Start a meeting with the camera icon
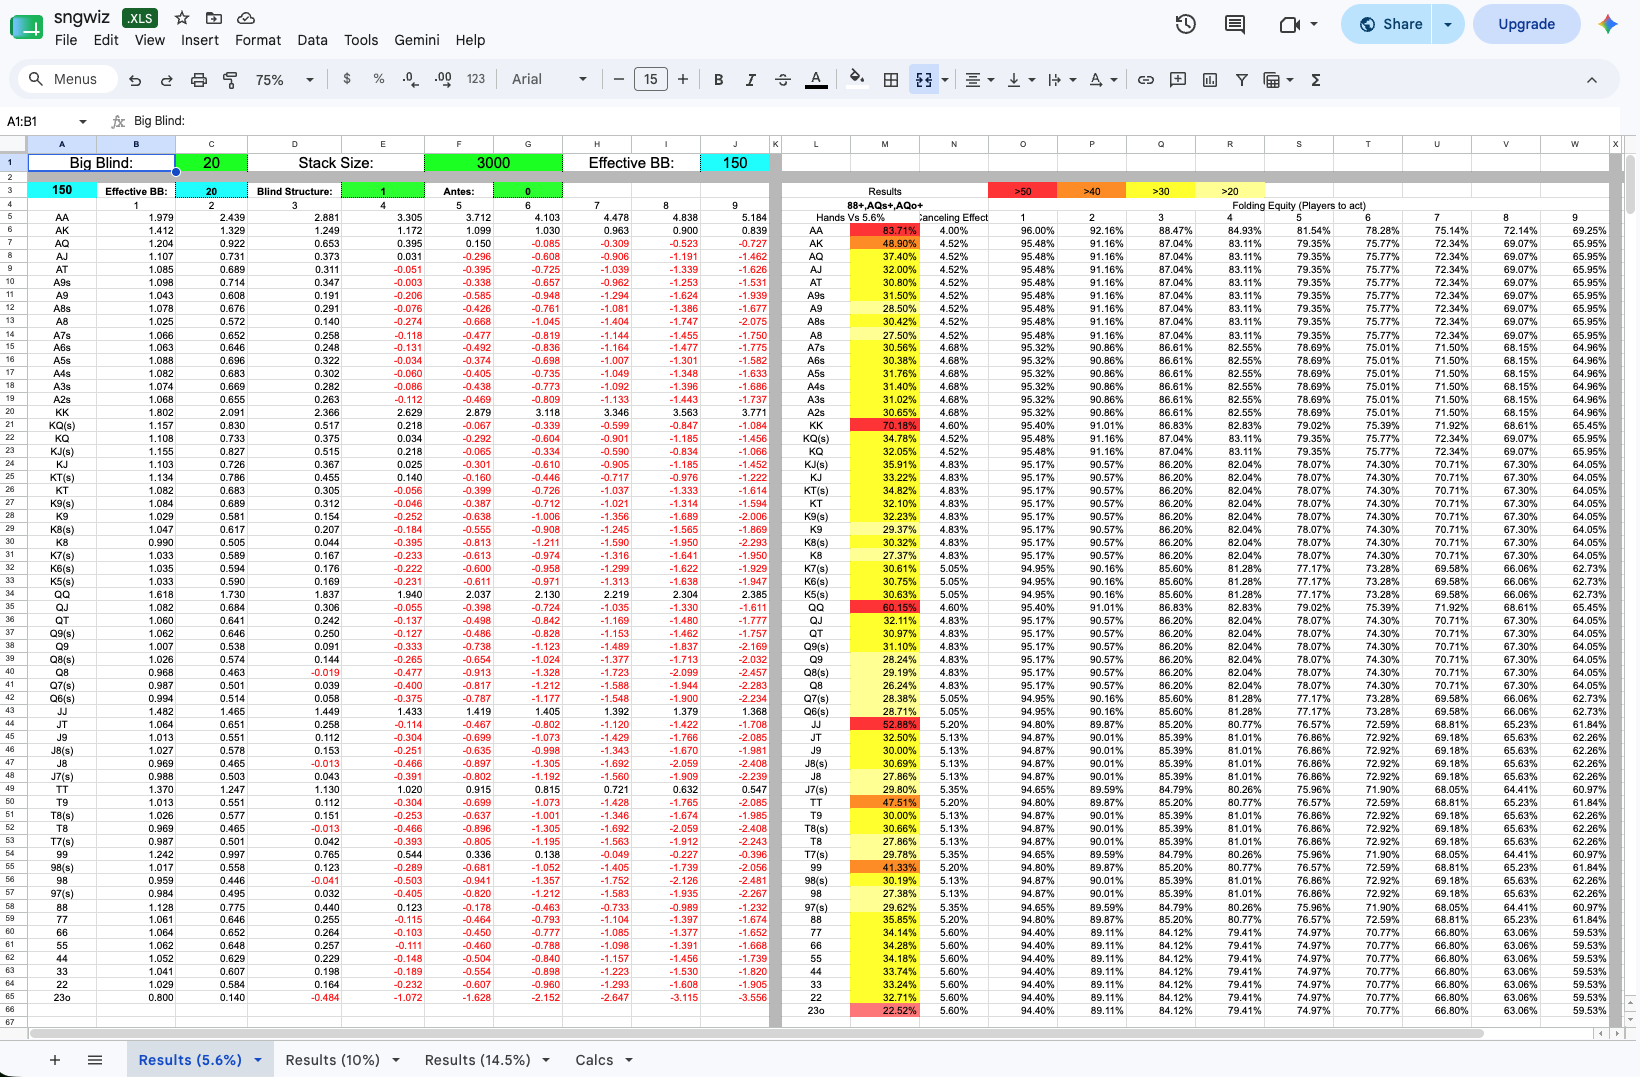1640x1077 pixels. click(1298, 24)
